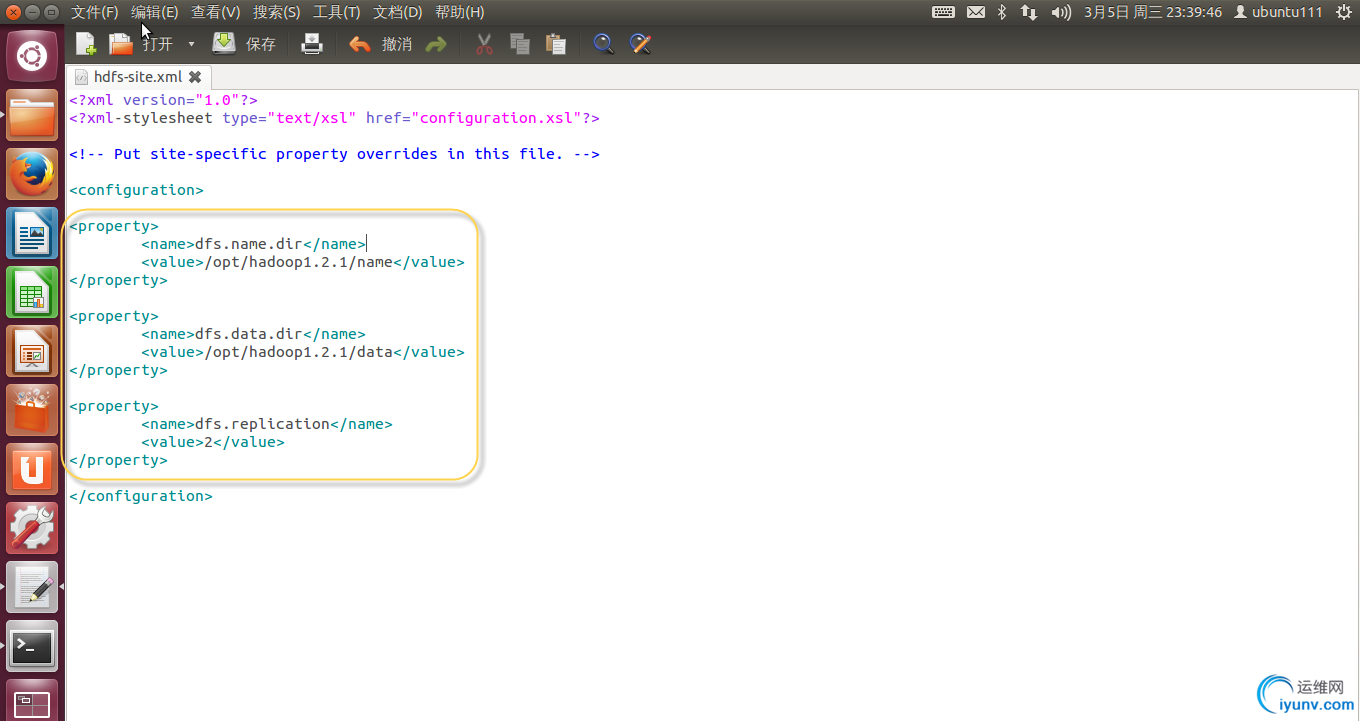Click the Cut scissors icon
The height and width of the screenshot is (721, 1360).
[484, 44]
